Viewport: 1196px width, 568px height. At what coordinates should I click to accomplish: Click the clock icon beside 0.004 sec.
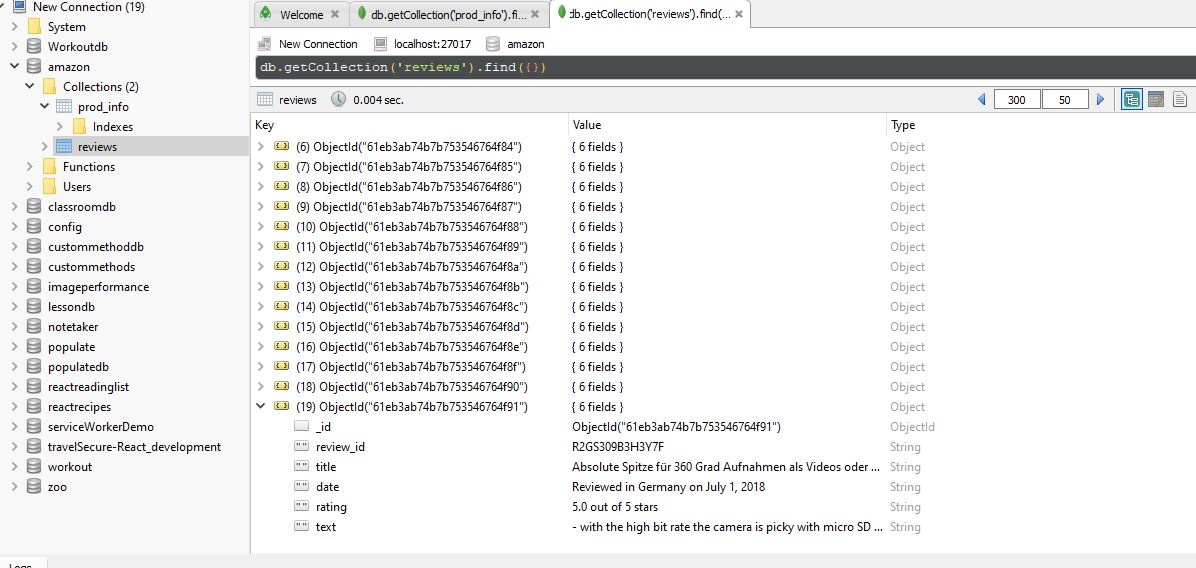[339, 99]
